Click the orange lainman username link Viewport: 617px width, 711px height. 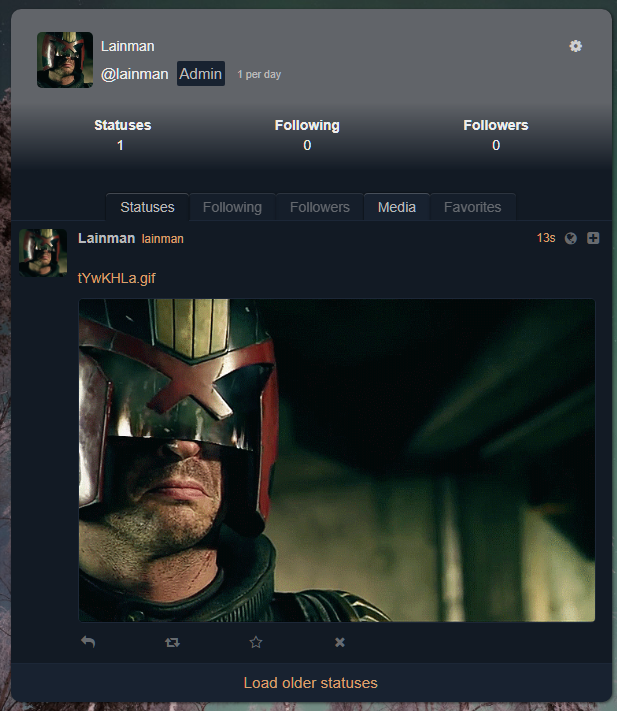coord(162,239)
